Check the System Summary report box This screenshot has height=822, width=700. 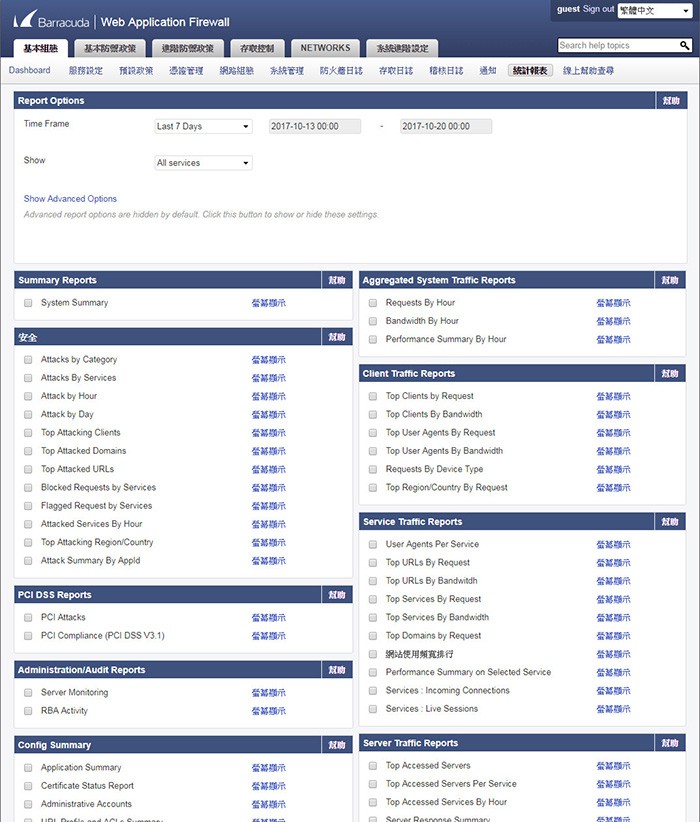point(28,303)
